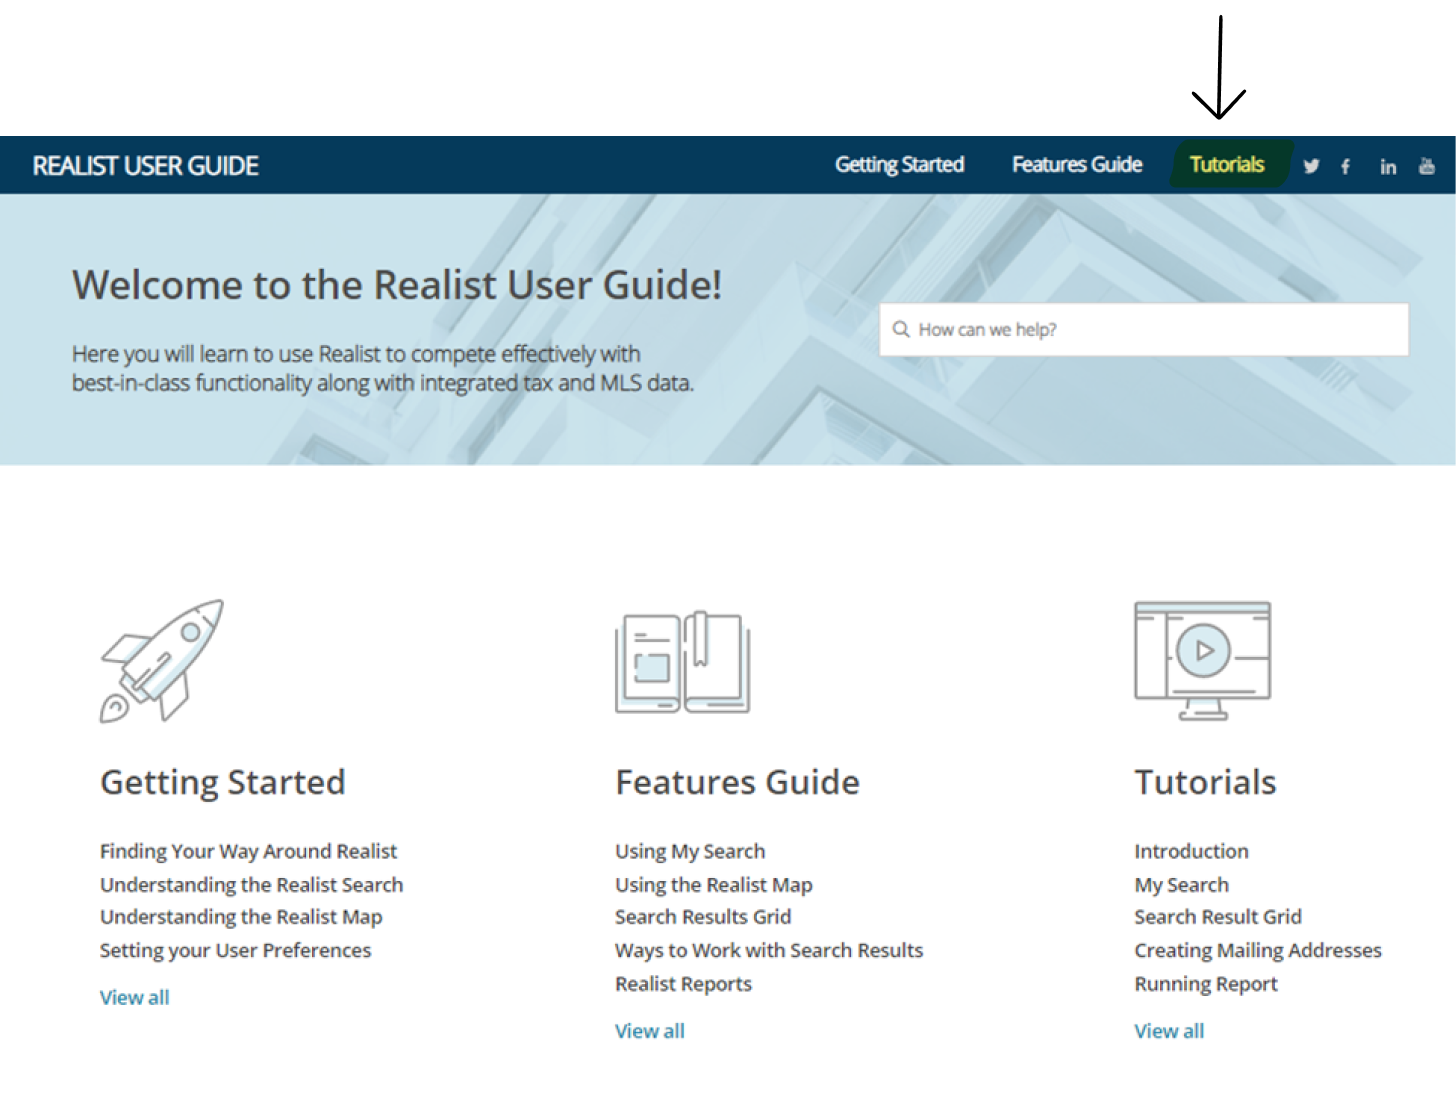Open 'Using My Search' article
The height and width of the screenshot is (1096, 1456).
click(x=690, y=851)
